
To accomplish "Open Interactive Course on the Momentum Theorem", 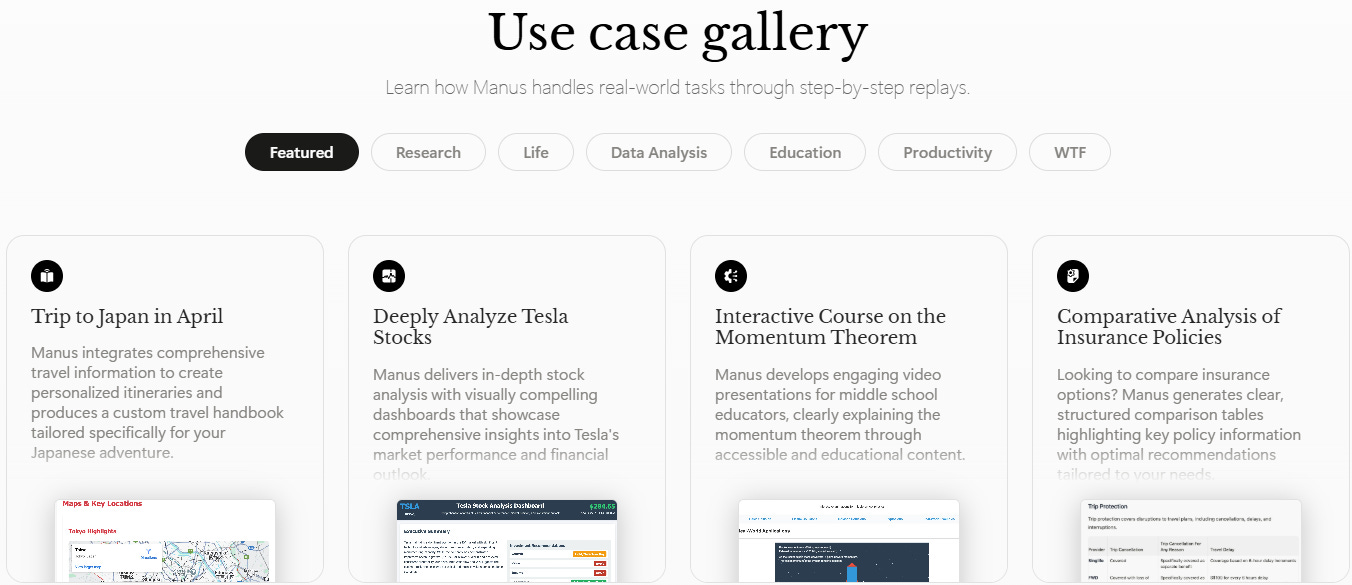I will click(x=830, y=327).
